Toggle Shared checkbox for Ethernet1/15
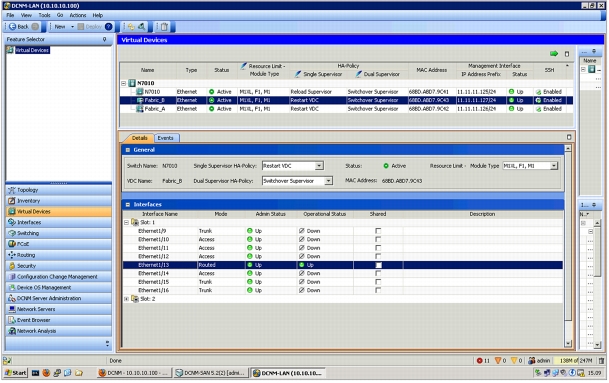The width and height of the screenshot is (609, 383). coord(378,282)
